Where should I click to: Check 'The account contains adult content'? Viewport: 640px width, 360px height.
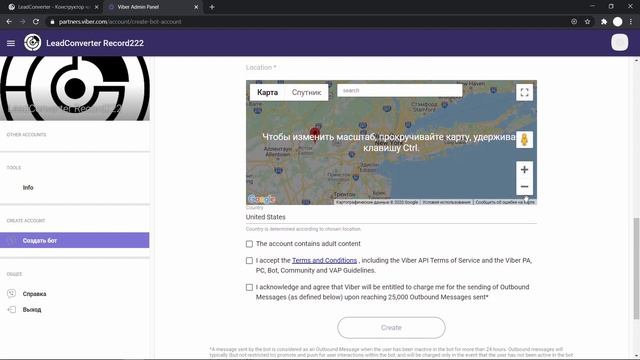click(249, 244)
